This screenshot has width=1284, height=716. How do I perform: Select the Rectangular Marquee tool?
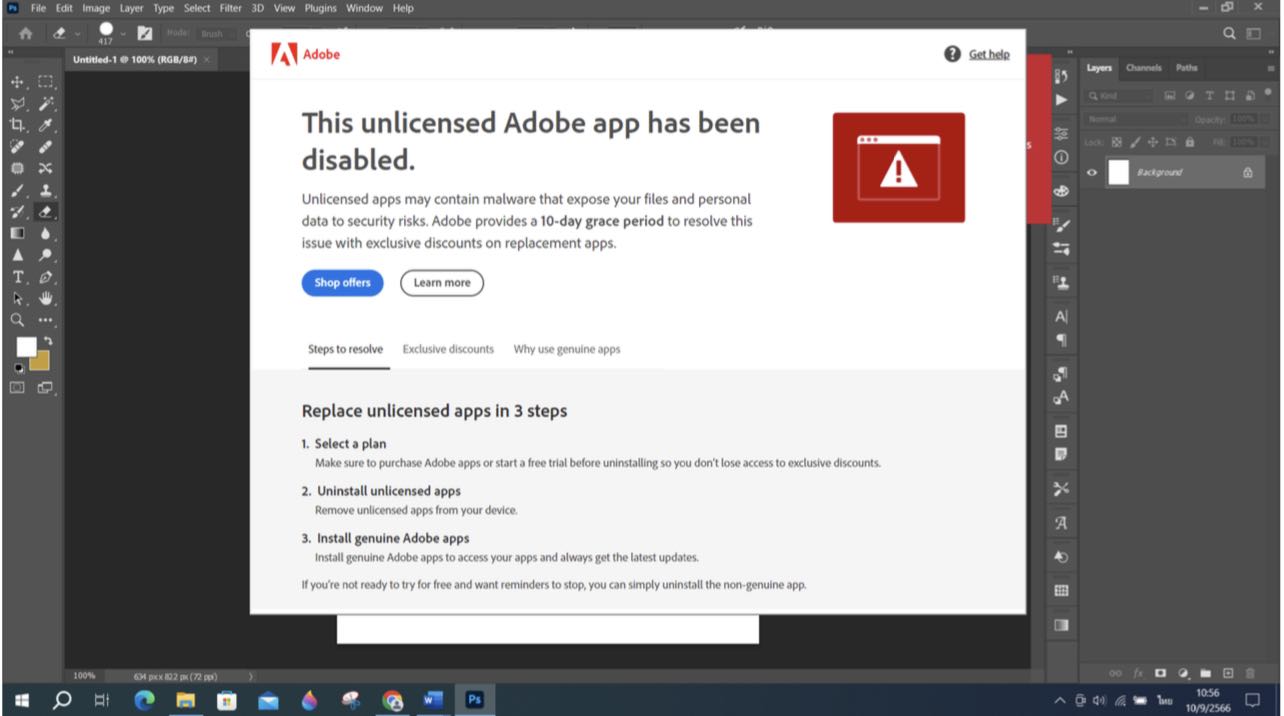coord(46,82)
